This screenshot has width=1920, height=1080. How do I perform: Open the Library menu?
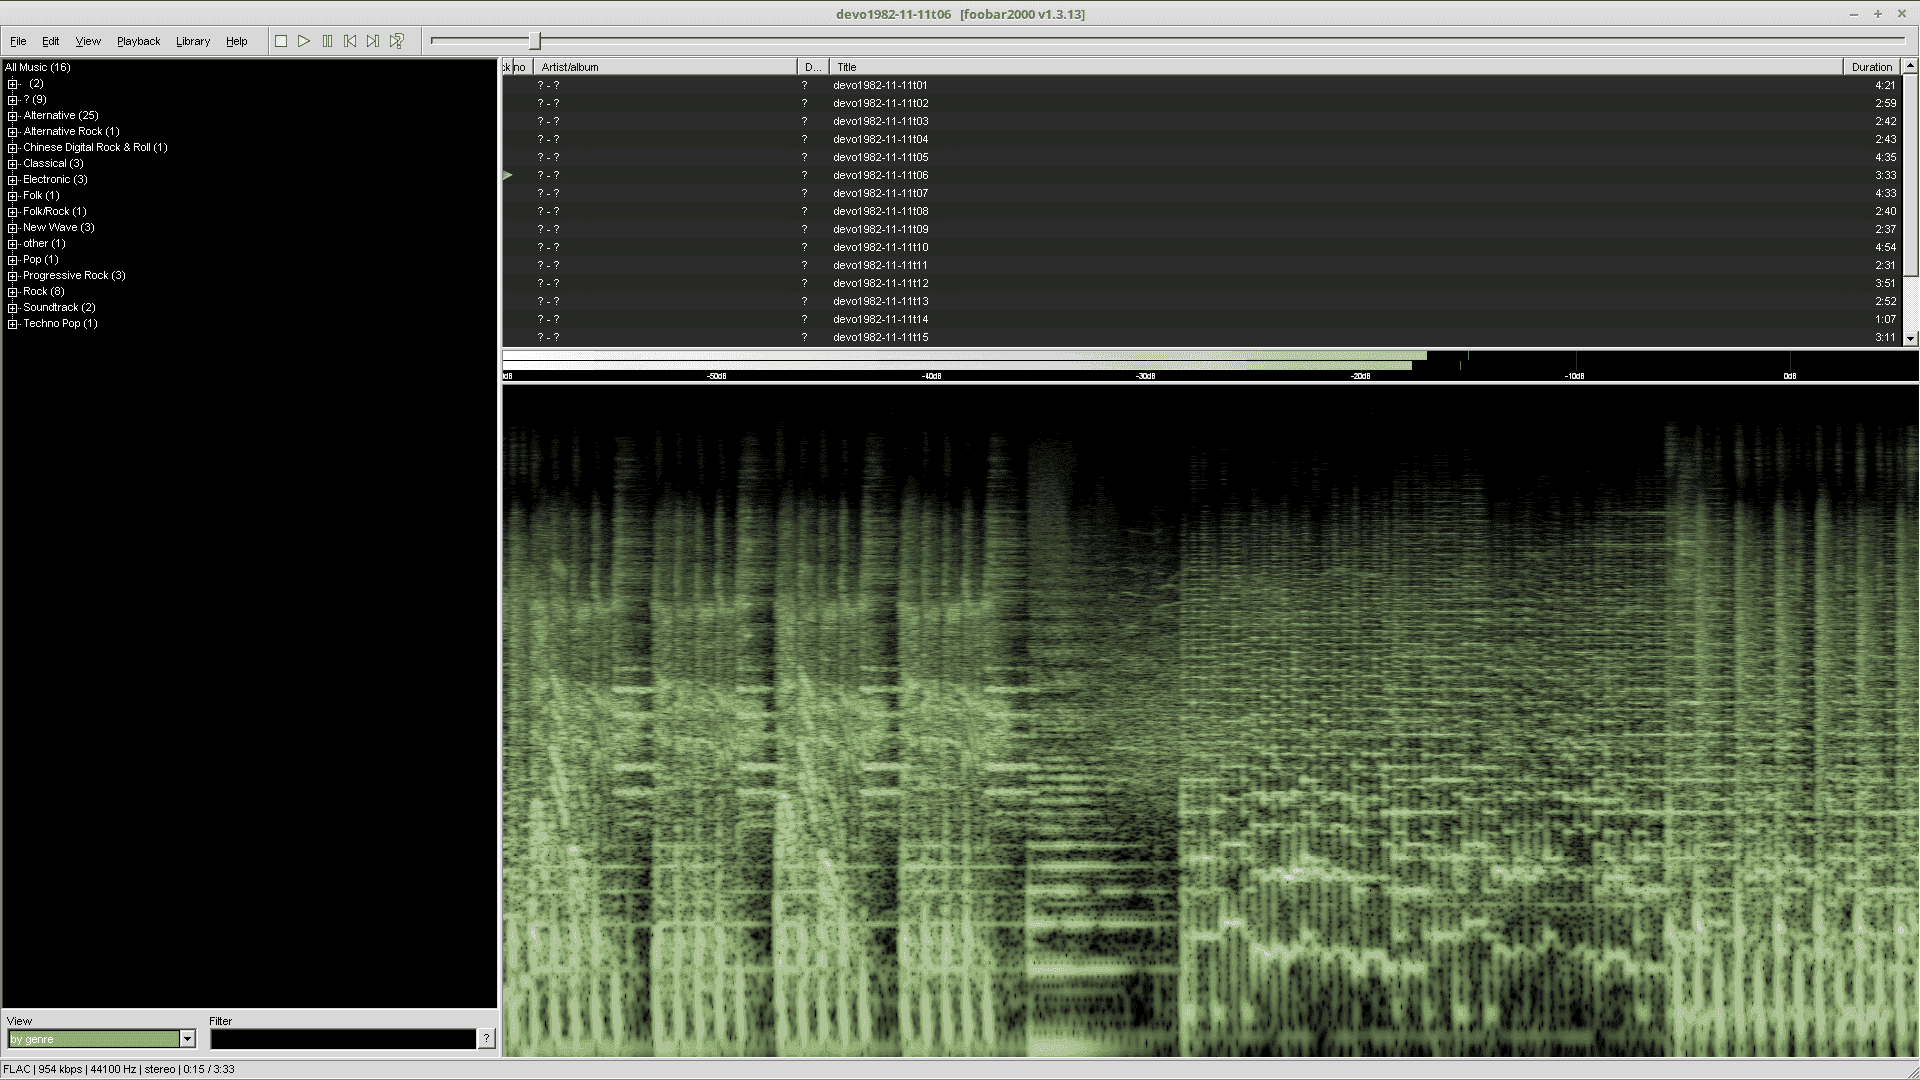(193, 41)
